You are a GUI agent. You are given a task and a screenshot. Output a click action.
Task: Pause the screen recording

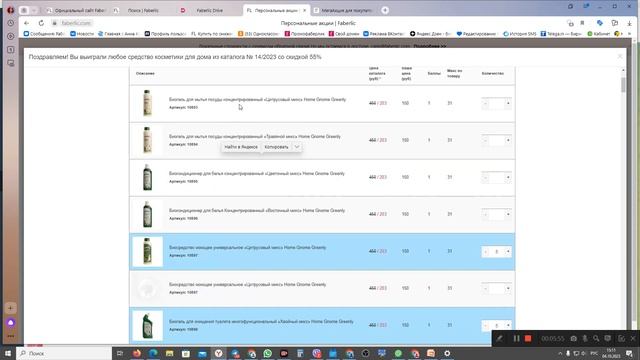[x=516, y=338]
